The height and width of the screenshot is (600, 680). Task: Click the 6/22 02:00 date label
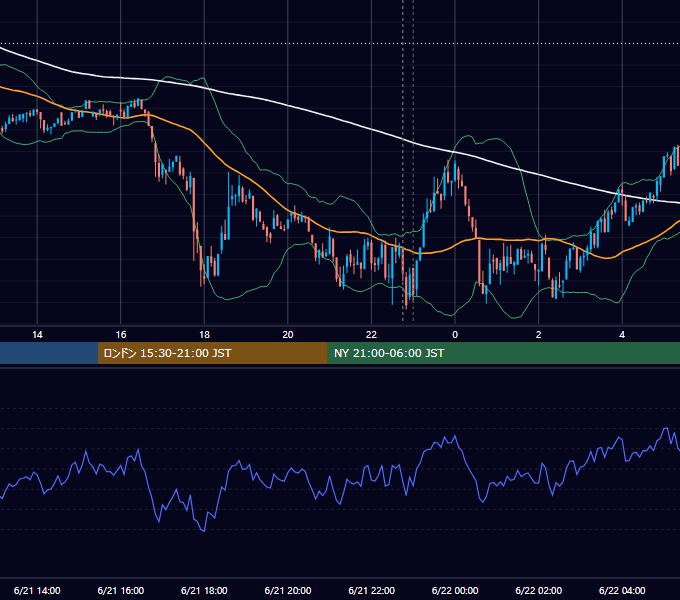coord(539,590)
